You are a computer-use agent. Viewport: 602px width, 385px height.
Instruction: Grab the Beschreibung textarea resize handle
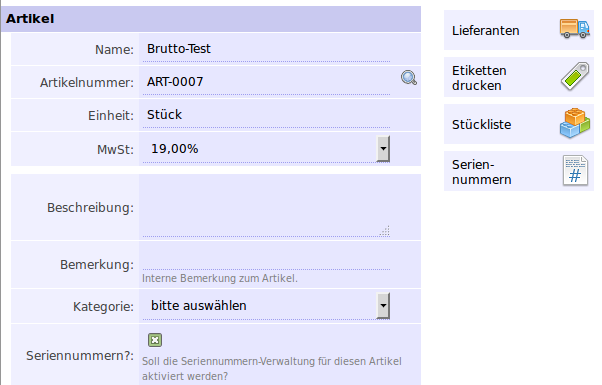tap(385, 231)
